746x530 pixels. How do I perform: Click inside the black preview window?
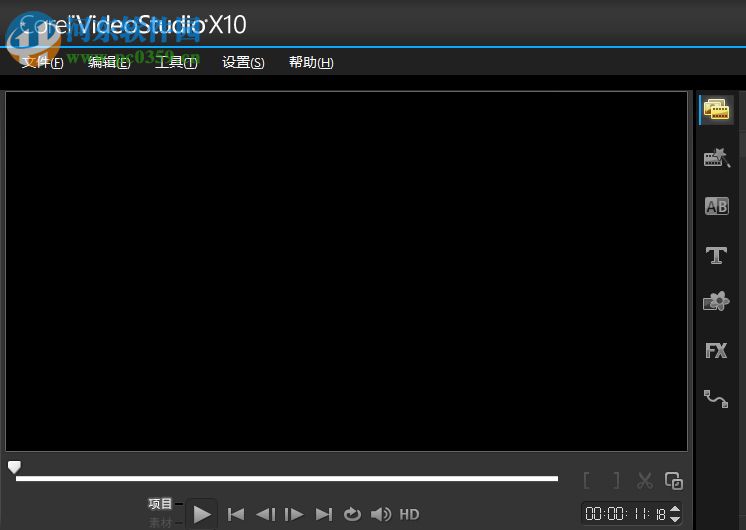tap(346, 271)
